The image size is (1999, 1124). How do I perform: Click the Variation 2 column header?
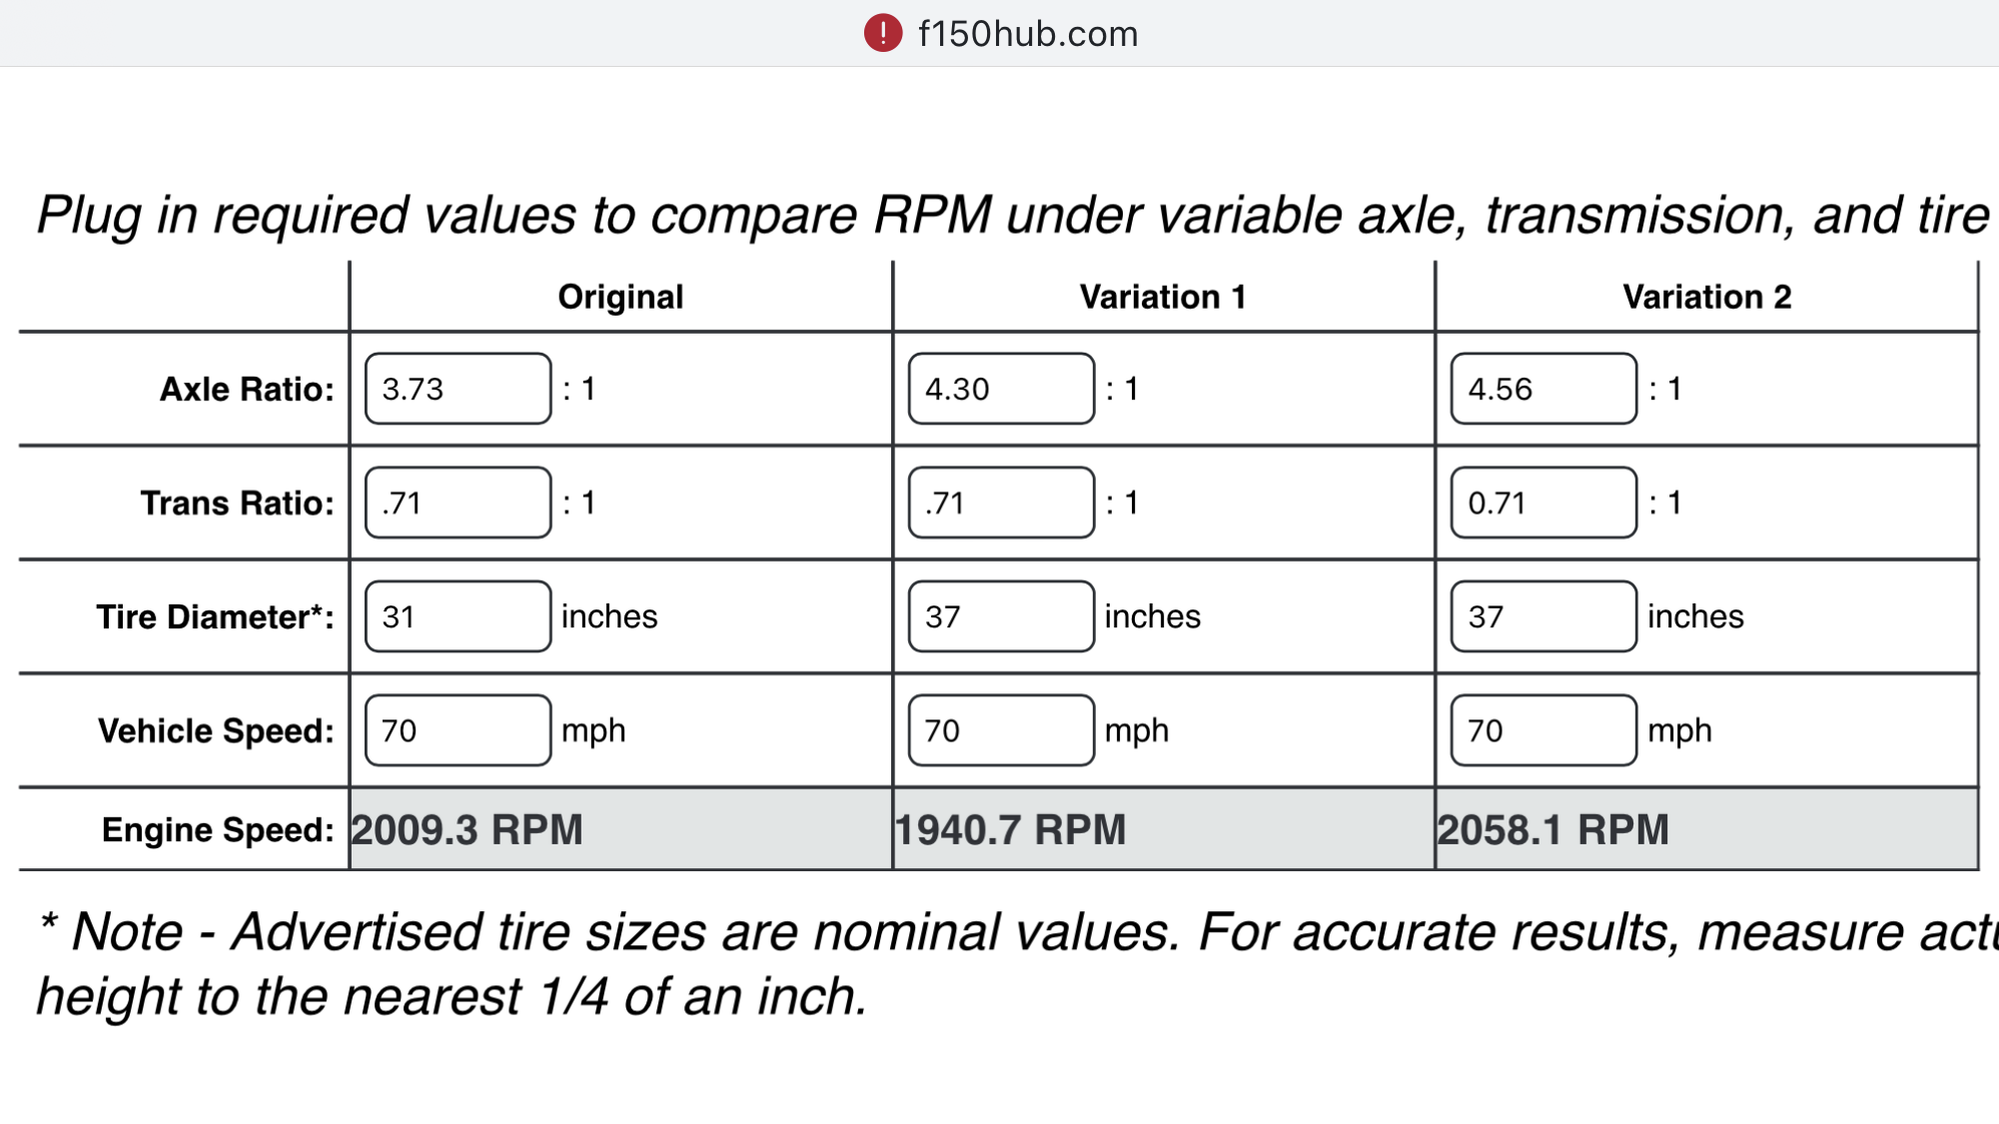[x=1707, y=297]
